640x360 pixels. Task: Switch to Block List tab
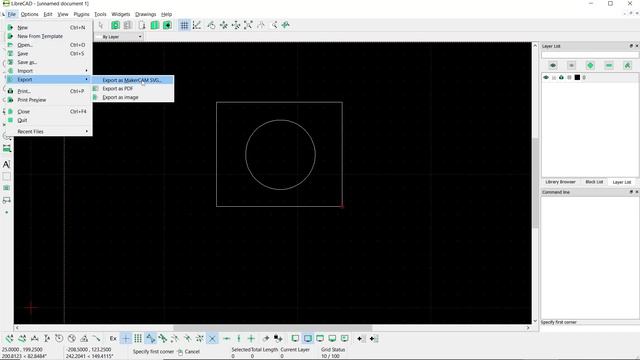(594, 182)
